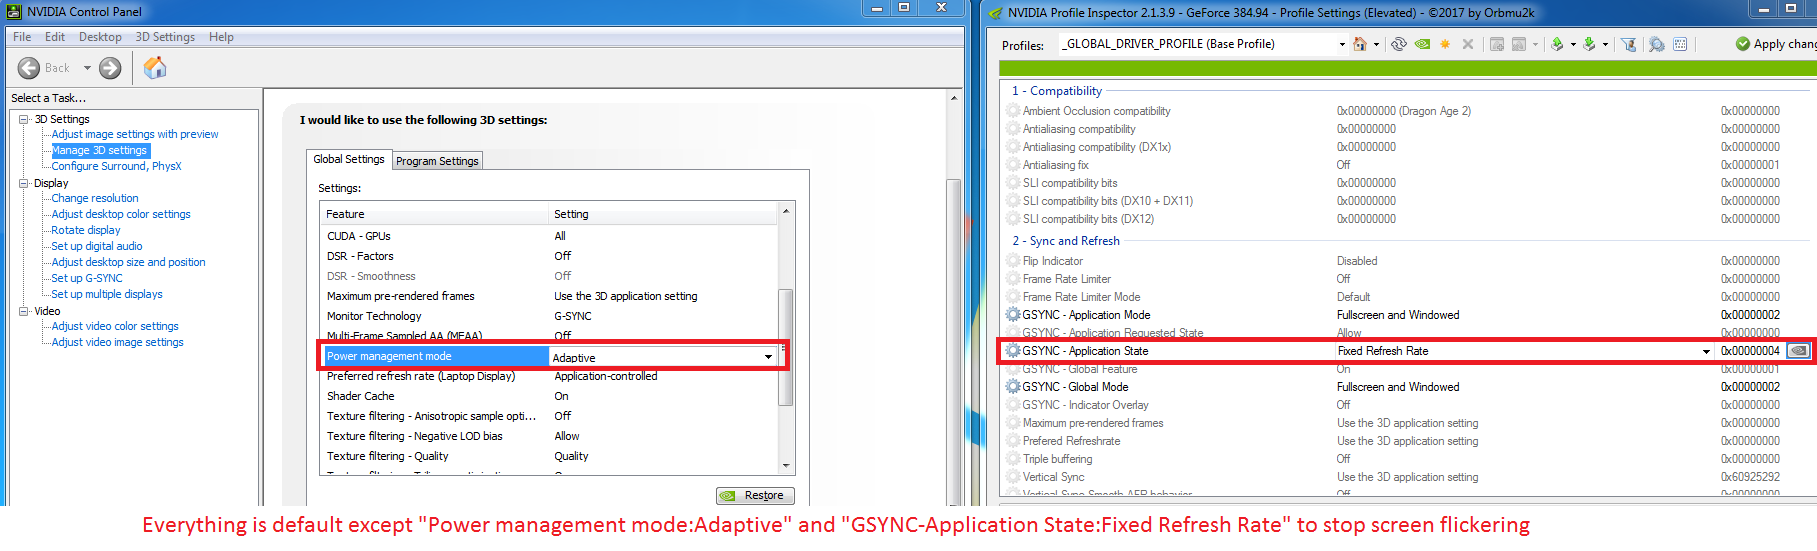
Task: Click the settings list scrollbar up arrow
Action: (786, 211)
